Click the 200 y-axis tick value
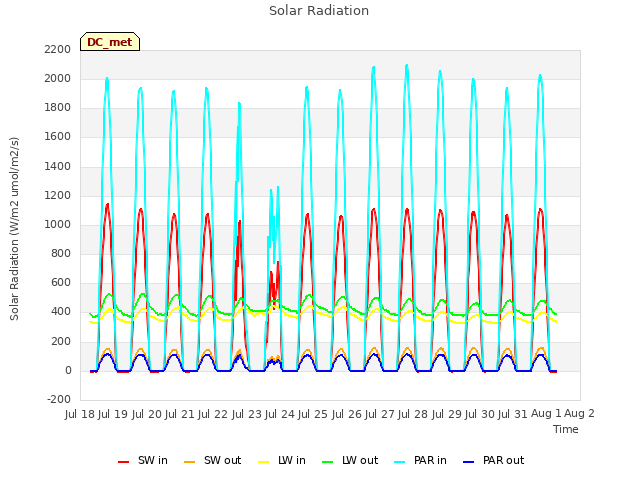The height and width of the screenshot is (480, 640). 61,342
